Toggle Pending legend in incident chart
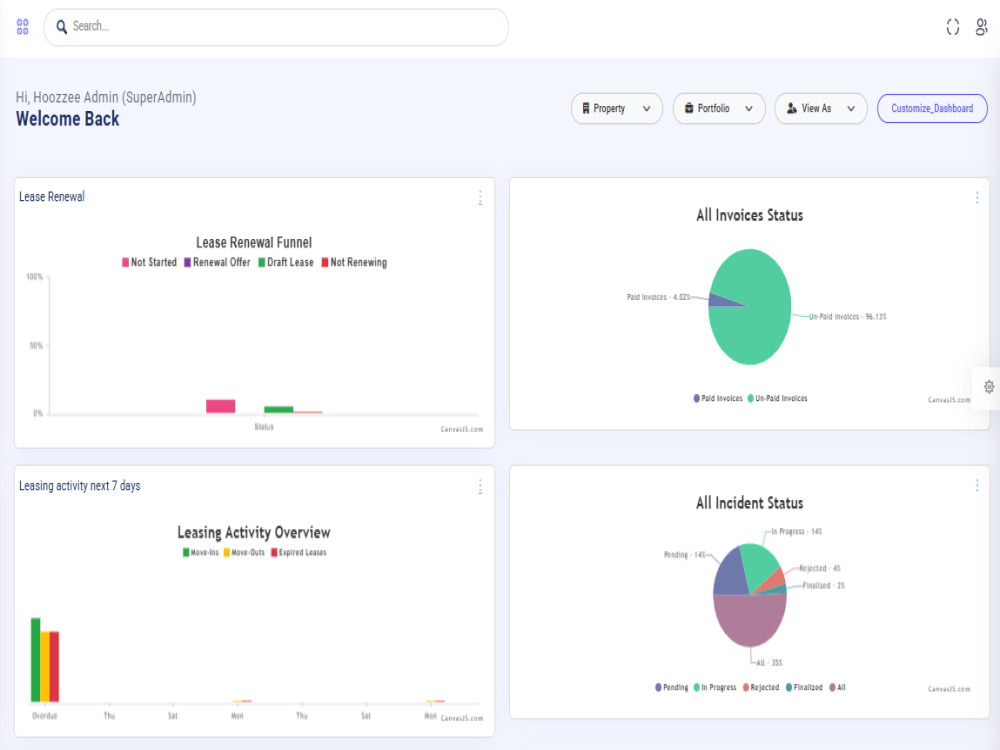Image resolution: width=1000 pixels, height=750 pixels. pyautogui.click(x=672, y=687)
